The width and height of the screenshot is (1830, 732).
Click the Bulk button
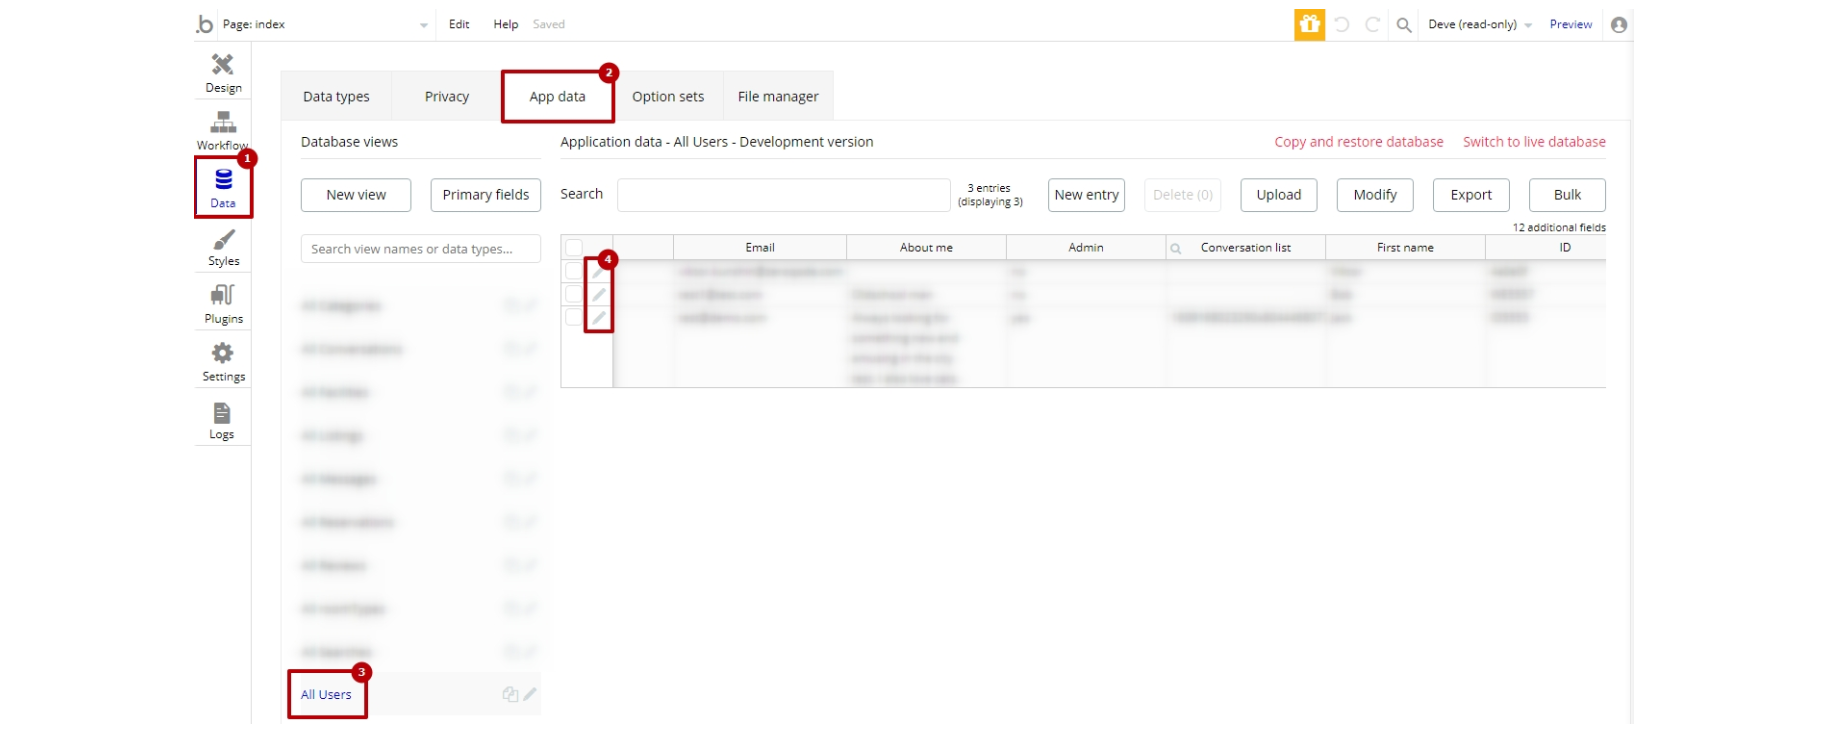tap(1567, 195)
